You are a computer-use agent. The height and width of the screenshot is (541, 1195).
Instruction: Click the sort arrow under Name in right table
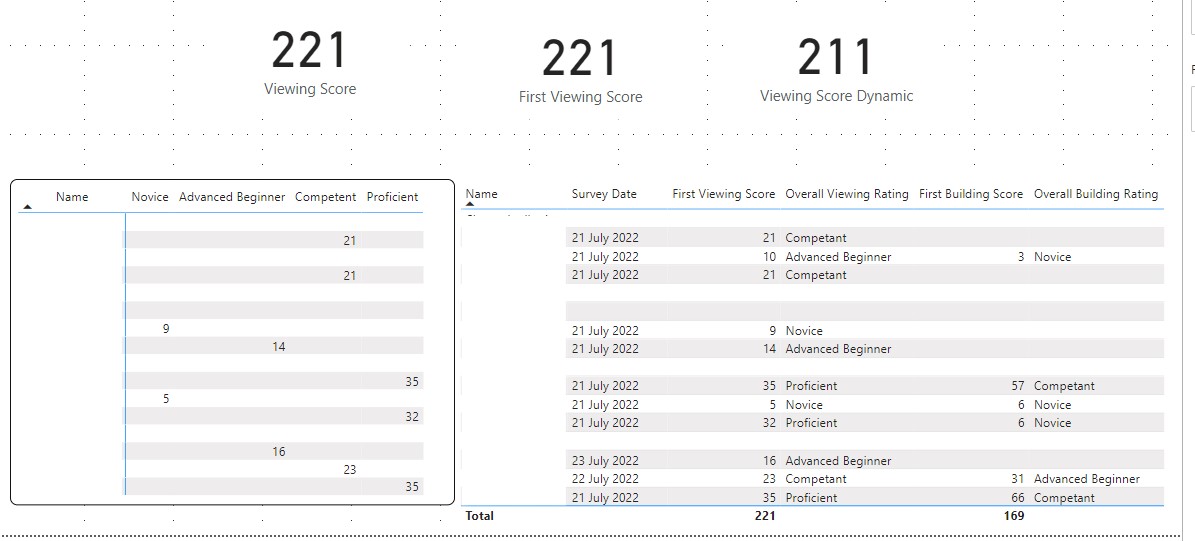(470, 204)
